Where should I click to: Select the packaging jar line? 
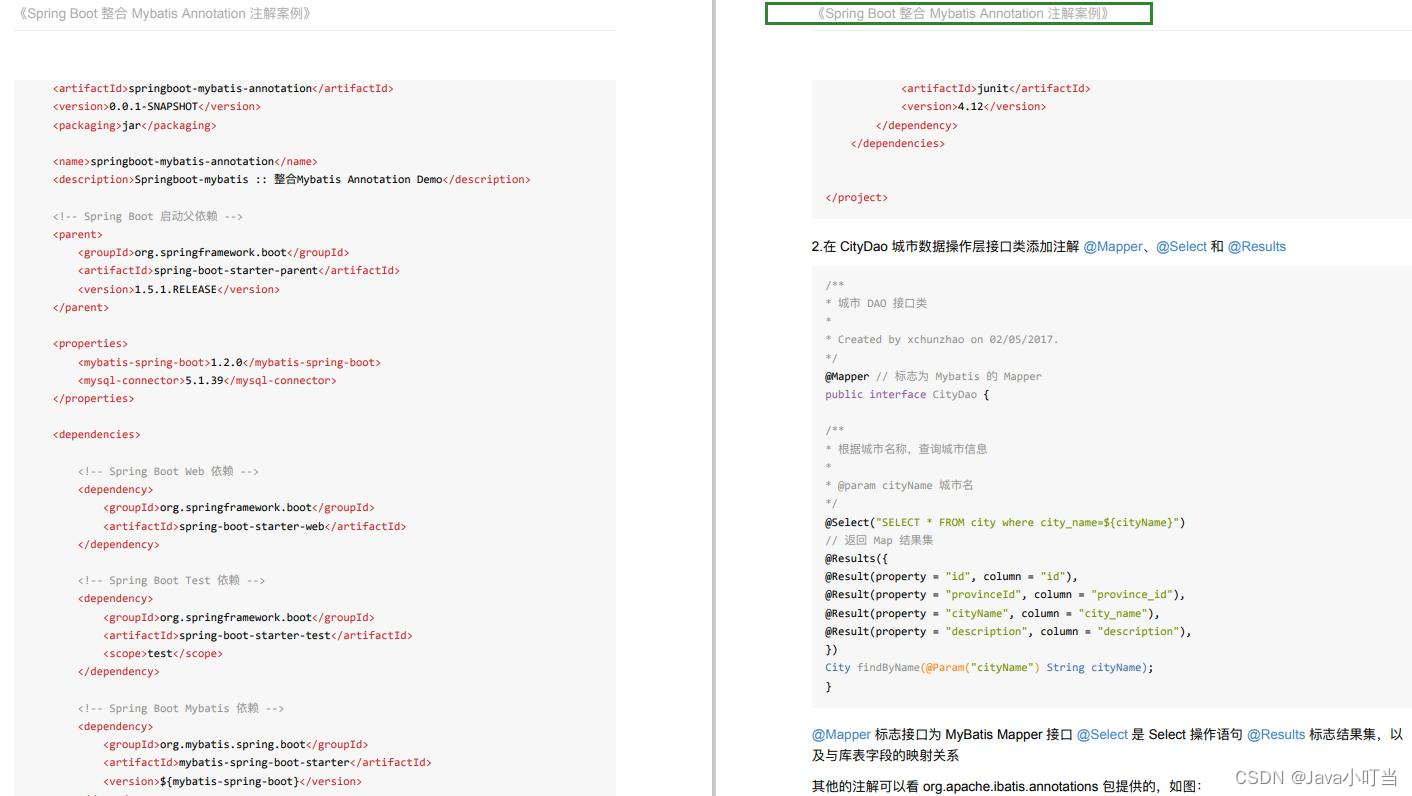pyautogui.click(x=135, y=125)
